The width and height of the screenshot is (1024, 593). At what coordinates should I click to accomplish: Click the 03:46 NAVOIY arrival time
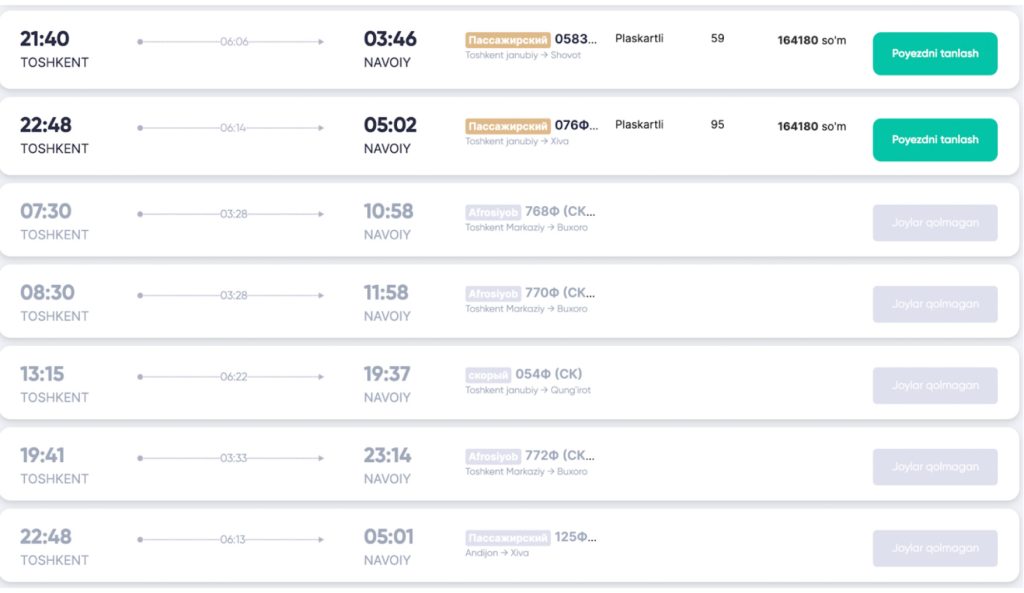point(390,40)
